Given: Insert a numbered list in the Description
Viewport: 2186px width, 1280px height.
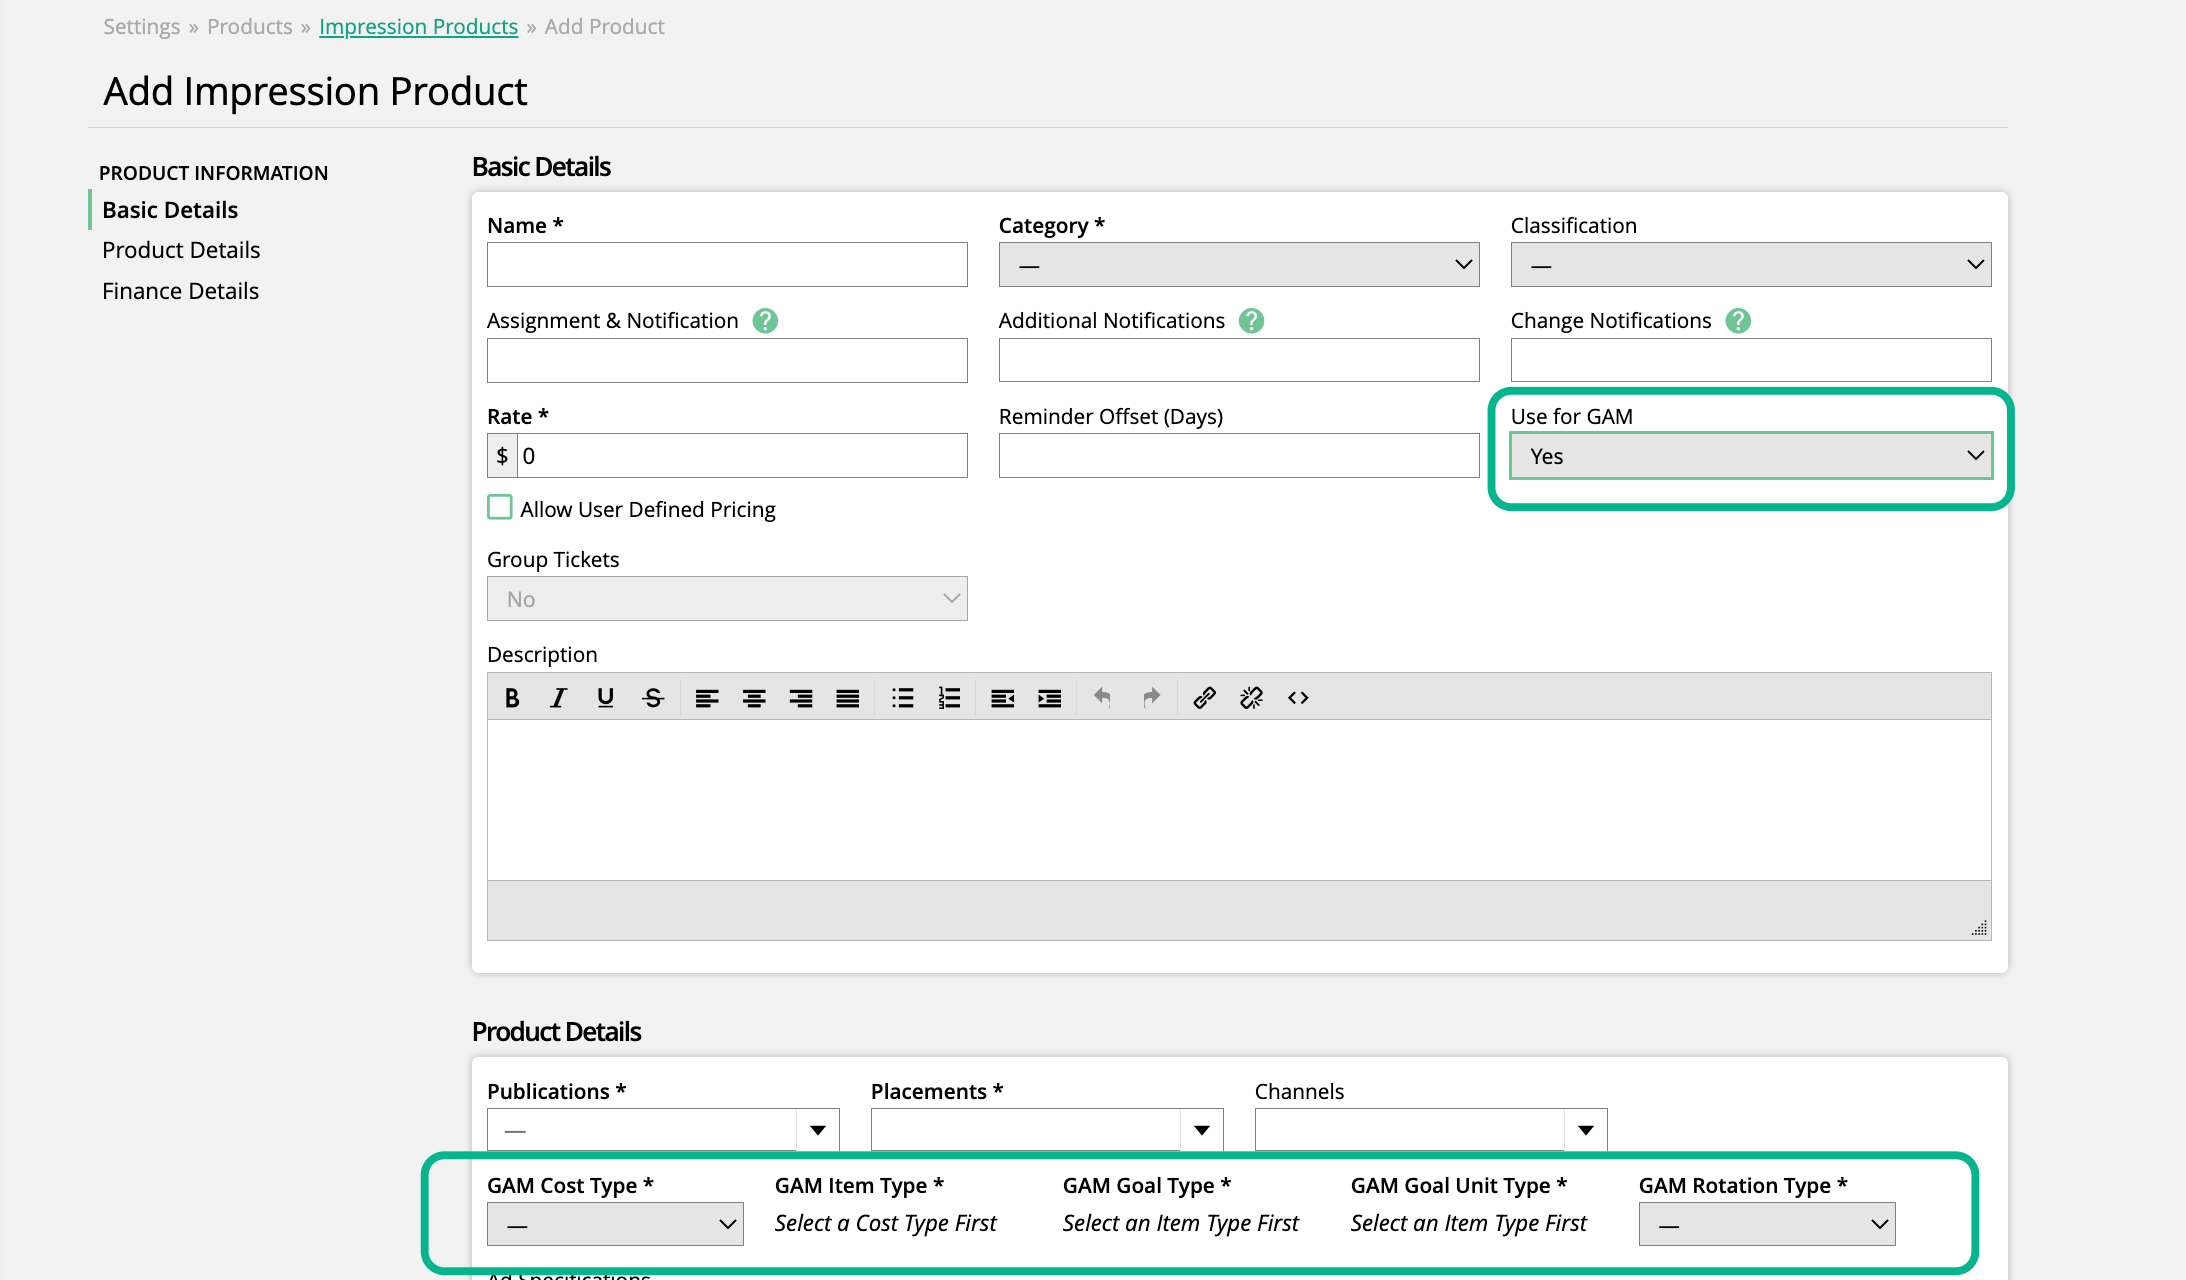Looking at the screenshot, I should (x=949, y=698).
